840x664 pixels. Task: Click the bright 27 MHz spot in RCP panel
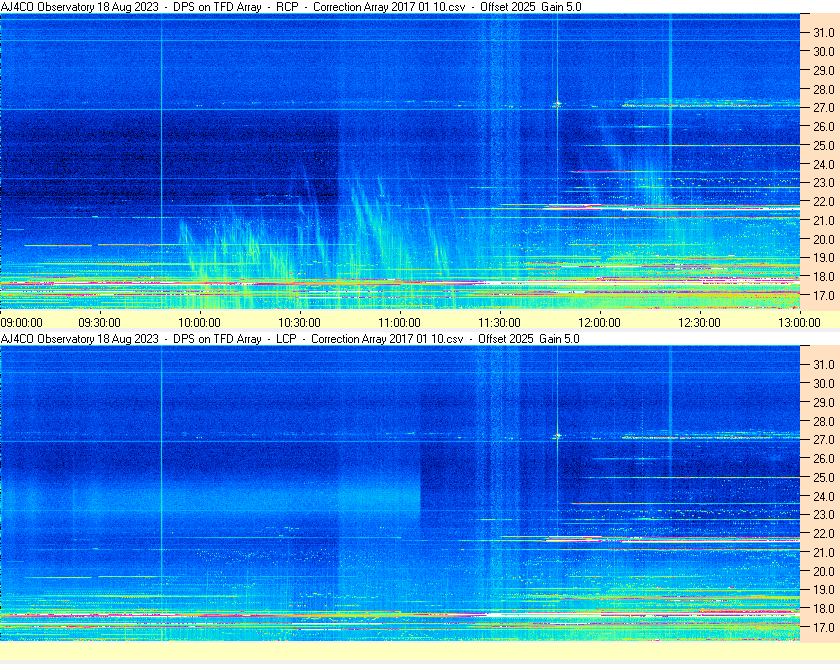point(557,103)
